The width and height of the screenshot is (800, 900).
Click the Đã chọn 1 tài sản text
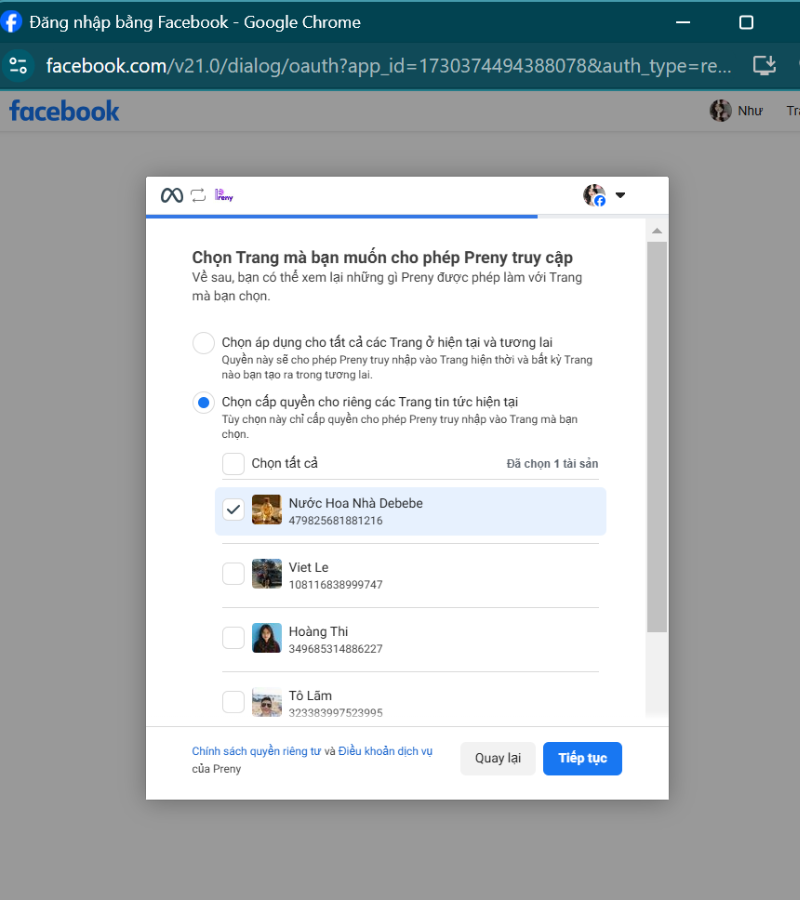pos(552,464)
